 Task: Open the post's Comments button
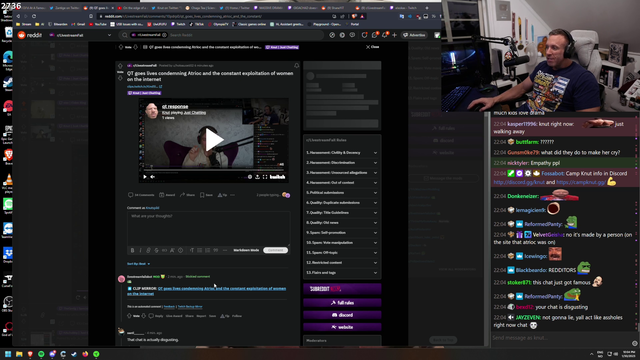pyautogui.click(x=141, y=195)
